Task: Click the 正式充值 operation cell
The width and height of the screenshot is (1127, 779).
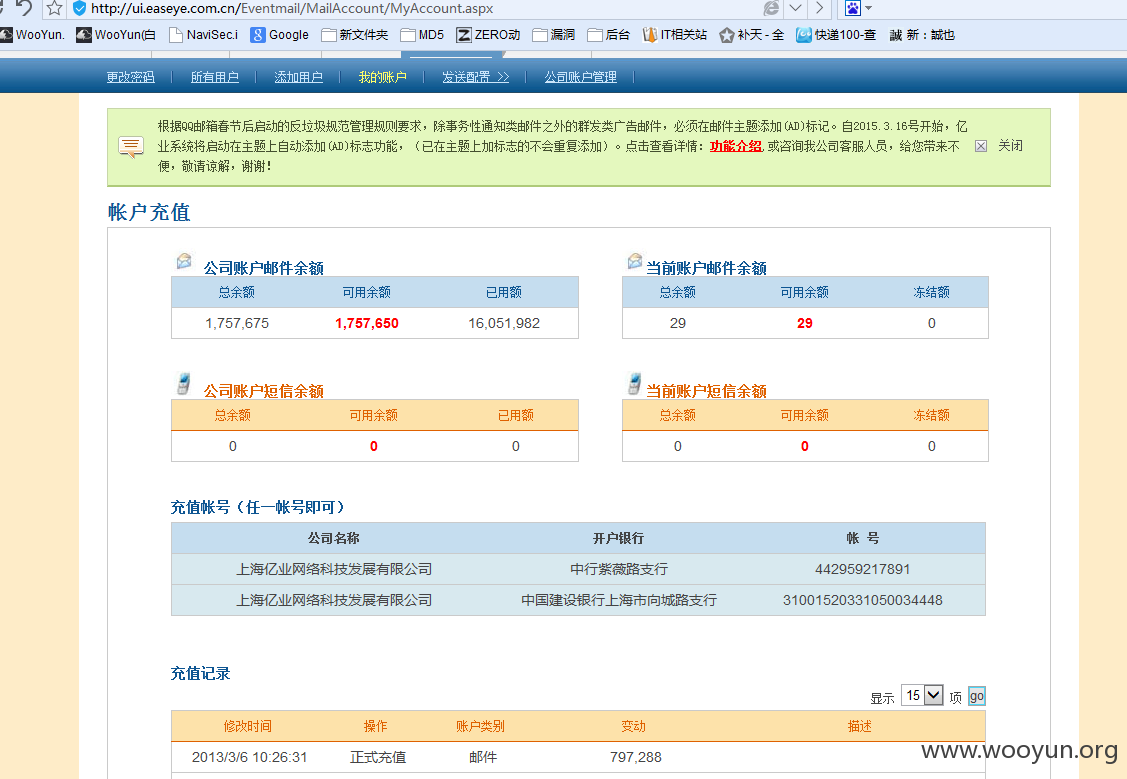Action: tap(378, 757)
